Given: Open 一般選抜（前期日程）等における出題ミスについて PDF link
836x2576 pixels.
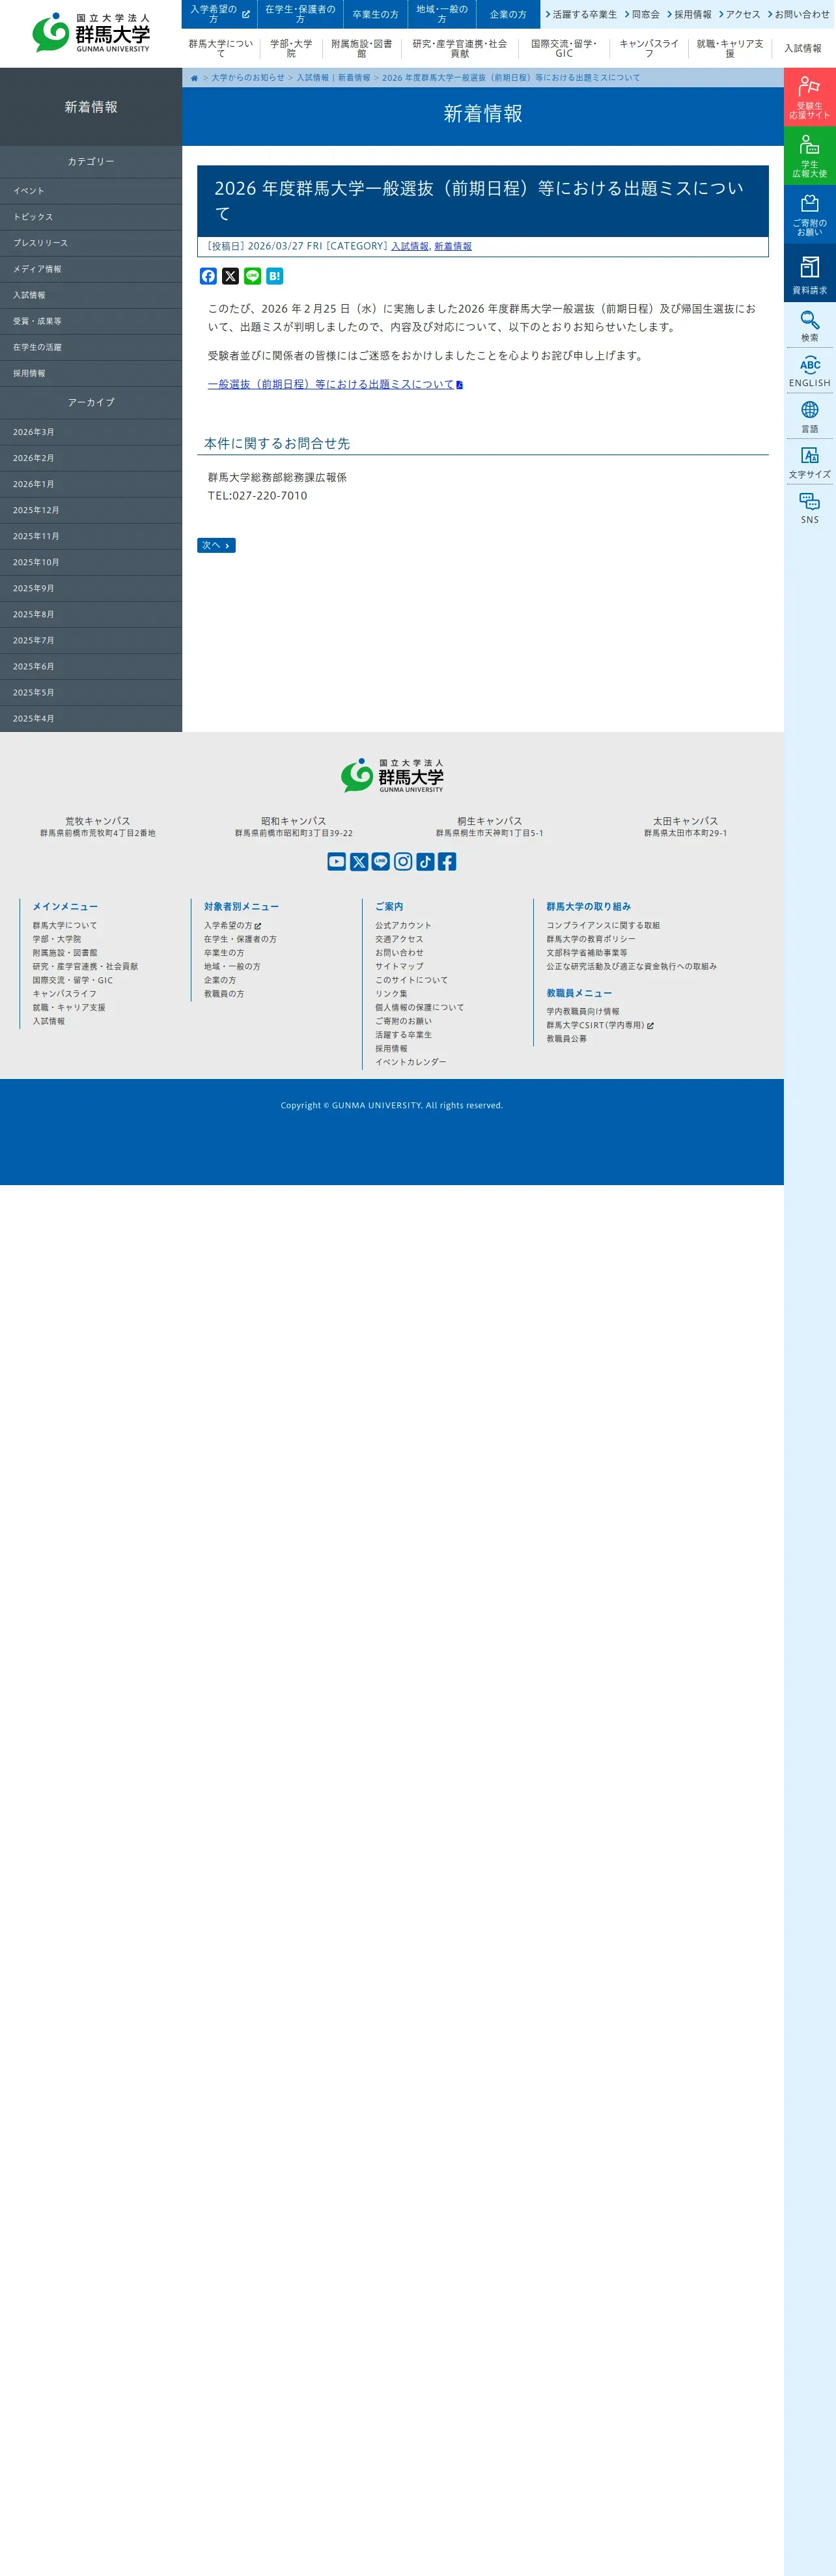Looking at the screenshot, I should click(x=335, y=384).
